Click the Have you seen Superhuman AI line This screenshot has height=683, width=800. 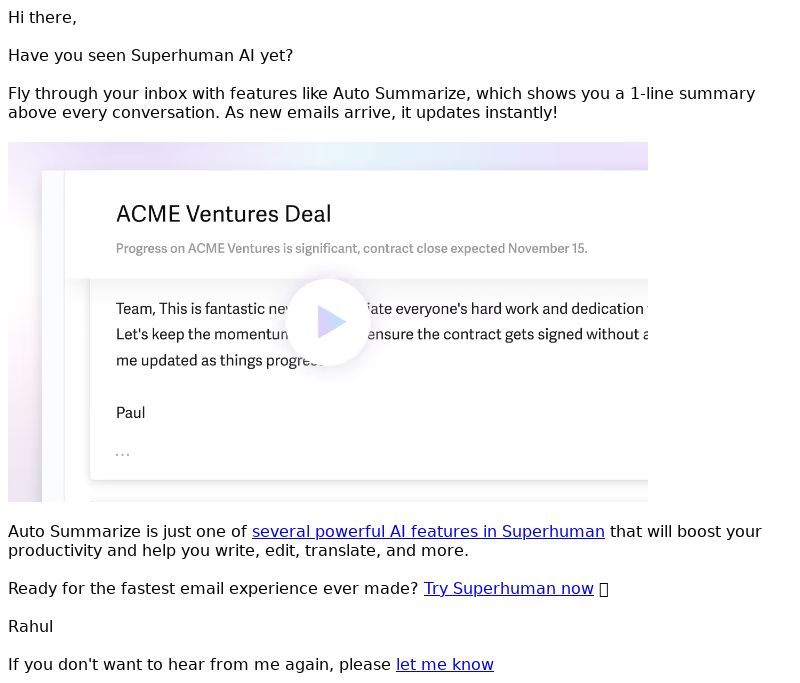coord(151,56)
